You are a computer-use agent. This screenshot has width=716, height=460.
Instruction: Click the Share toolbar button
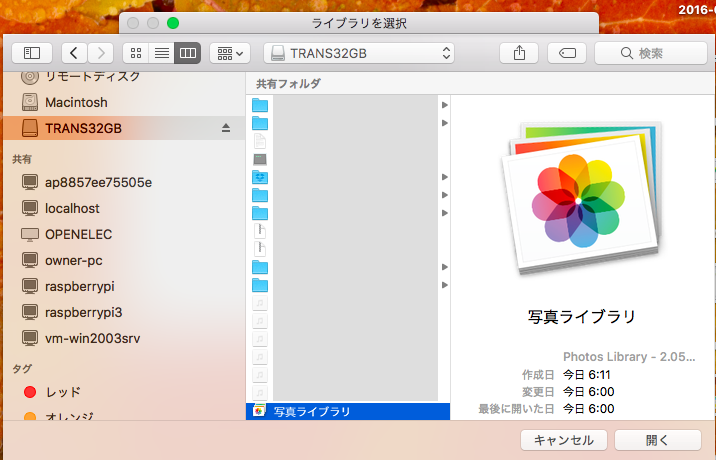pos(519,53)
